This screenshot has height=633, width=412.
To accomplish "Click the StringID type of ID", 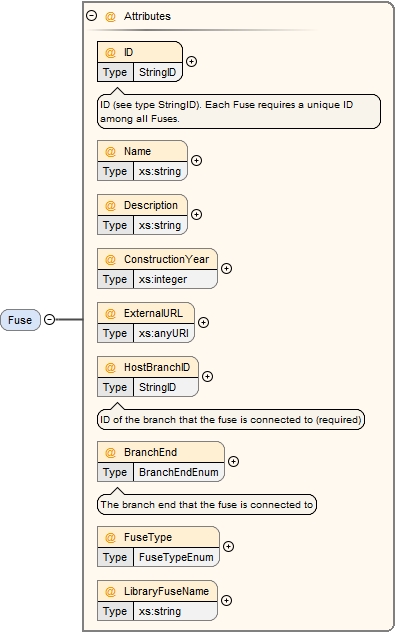I will click(x=157, y=72).
